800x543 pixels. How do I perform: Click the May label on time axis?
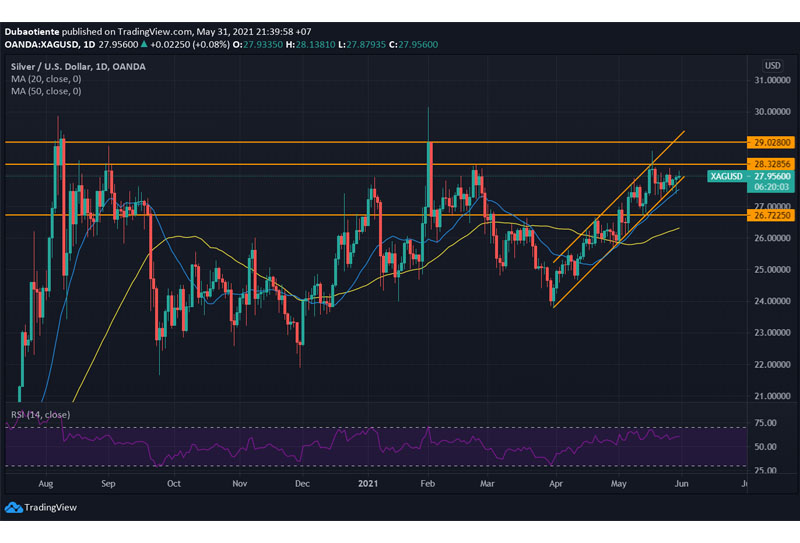(x=618, y=483)
